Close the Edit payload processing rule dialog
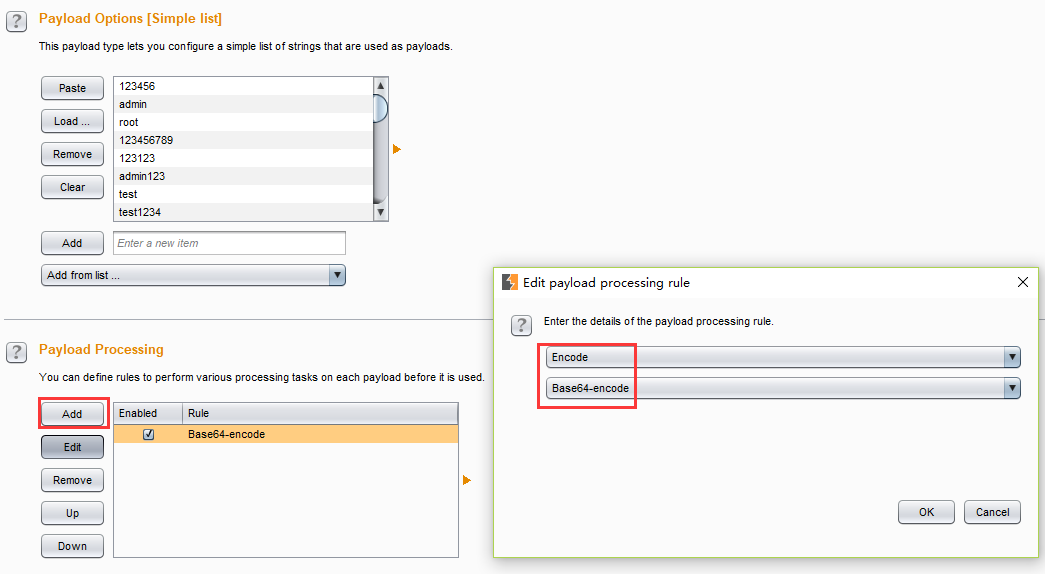 (1023, 283)
